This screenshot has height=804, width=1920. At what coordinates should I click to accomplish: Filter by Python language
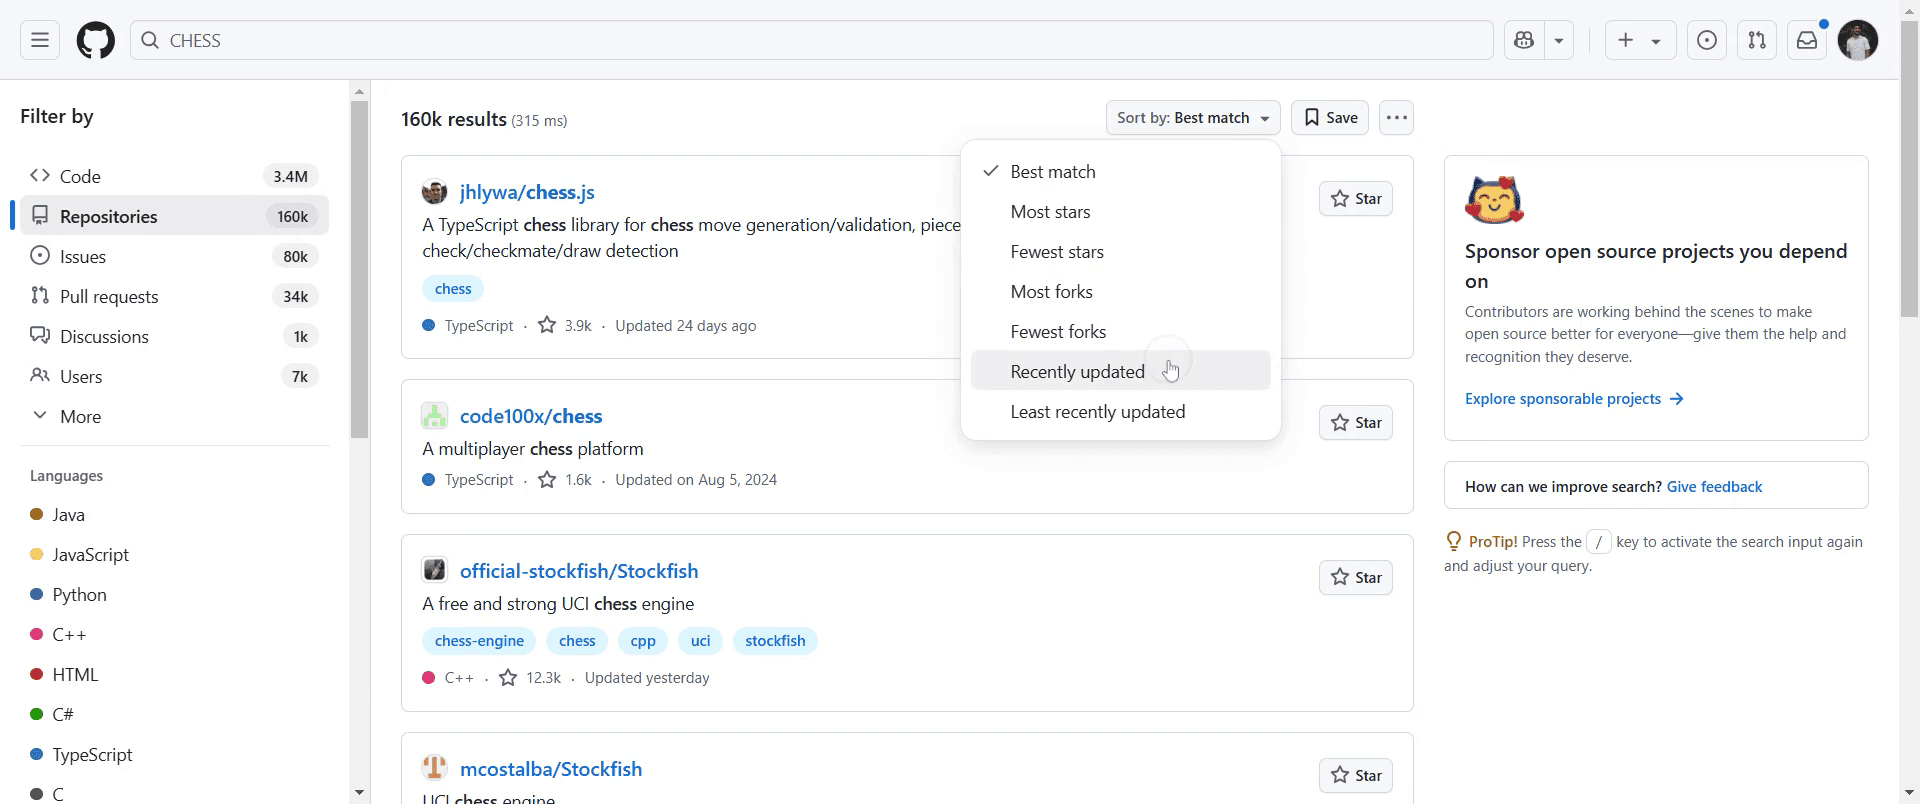(79, 594)
